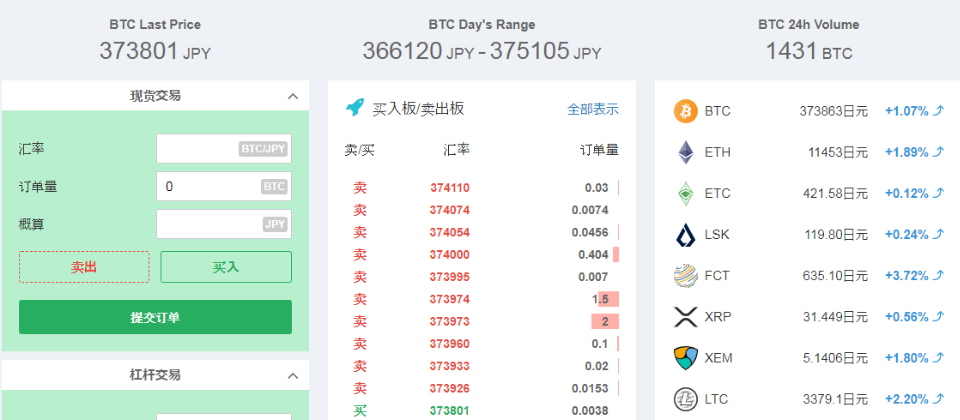Collapse the 现货交易 panel chevron

293,96
